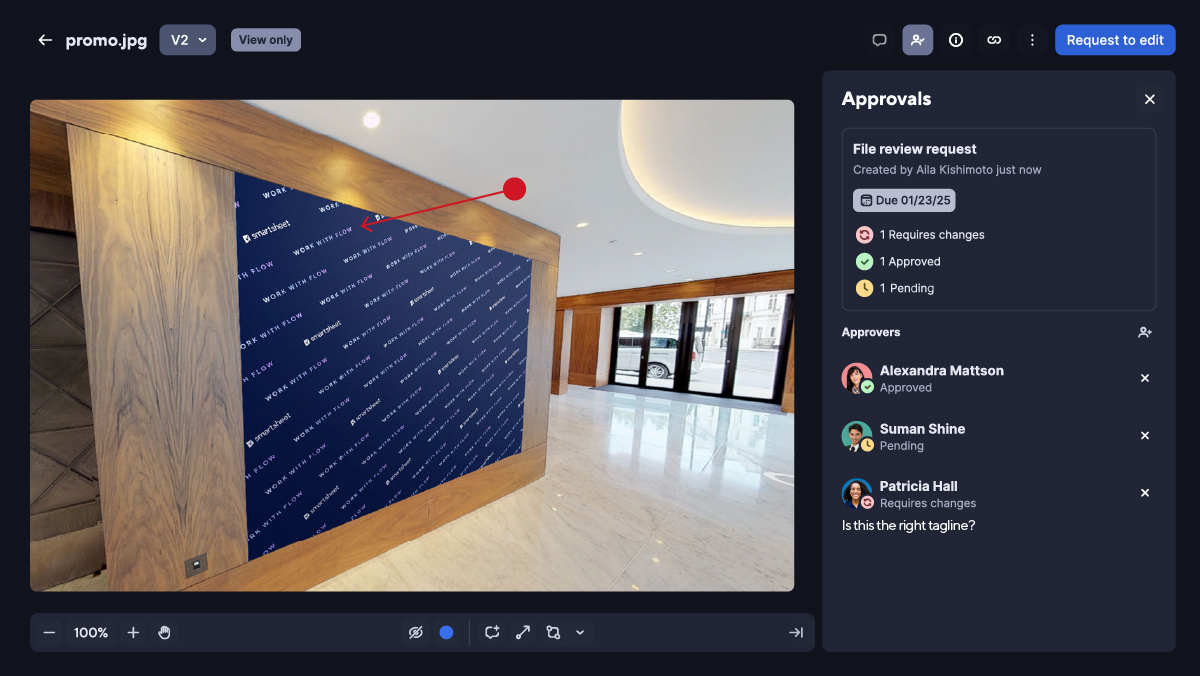Click the View only badge
This screenshot has width=1200, height=676.
266,40
